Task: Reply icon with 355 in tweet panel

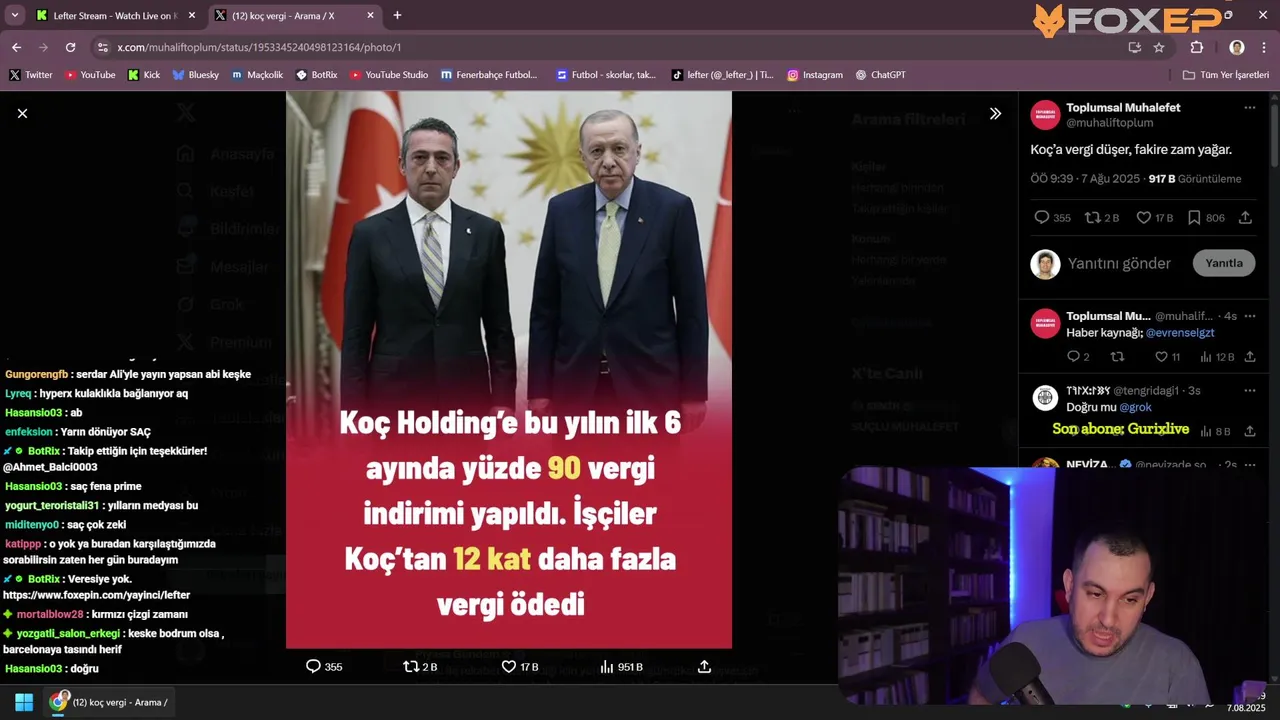Action: point(1041,217)
